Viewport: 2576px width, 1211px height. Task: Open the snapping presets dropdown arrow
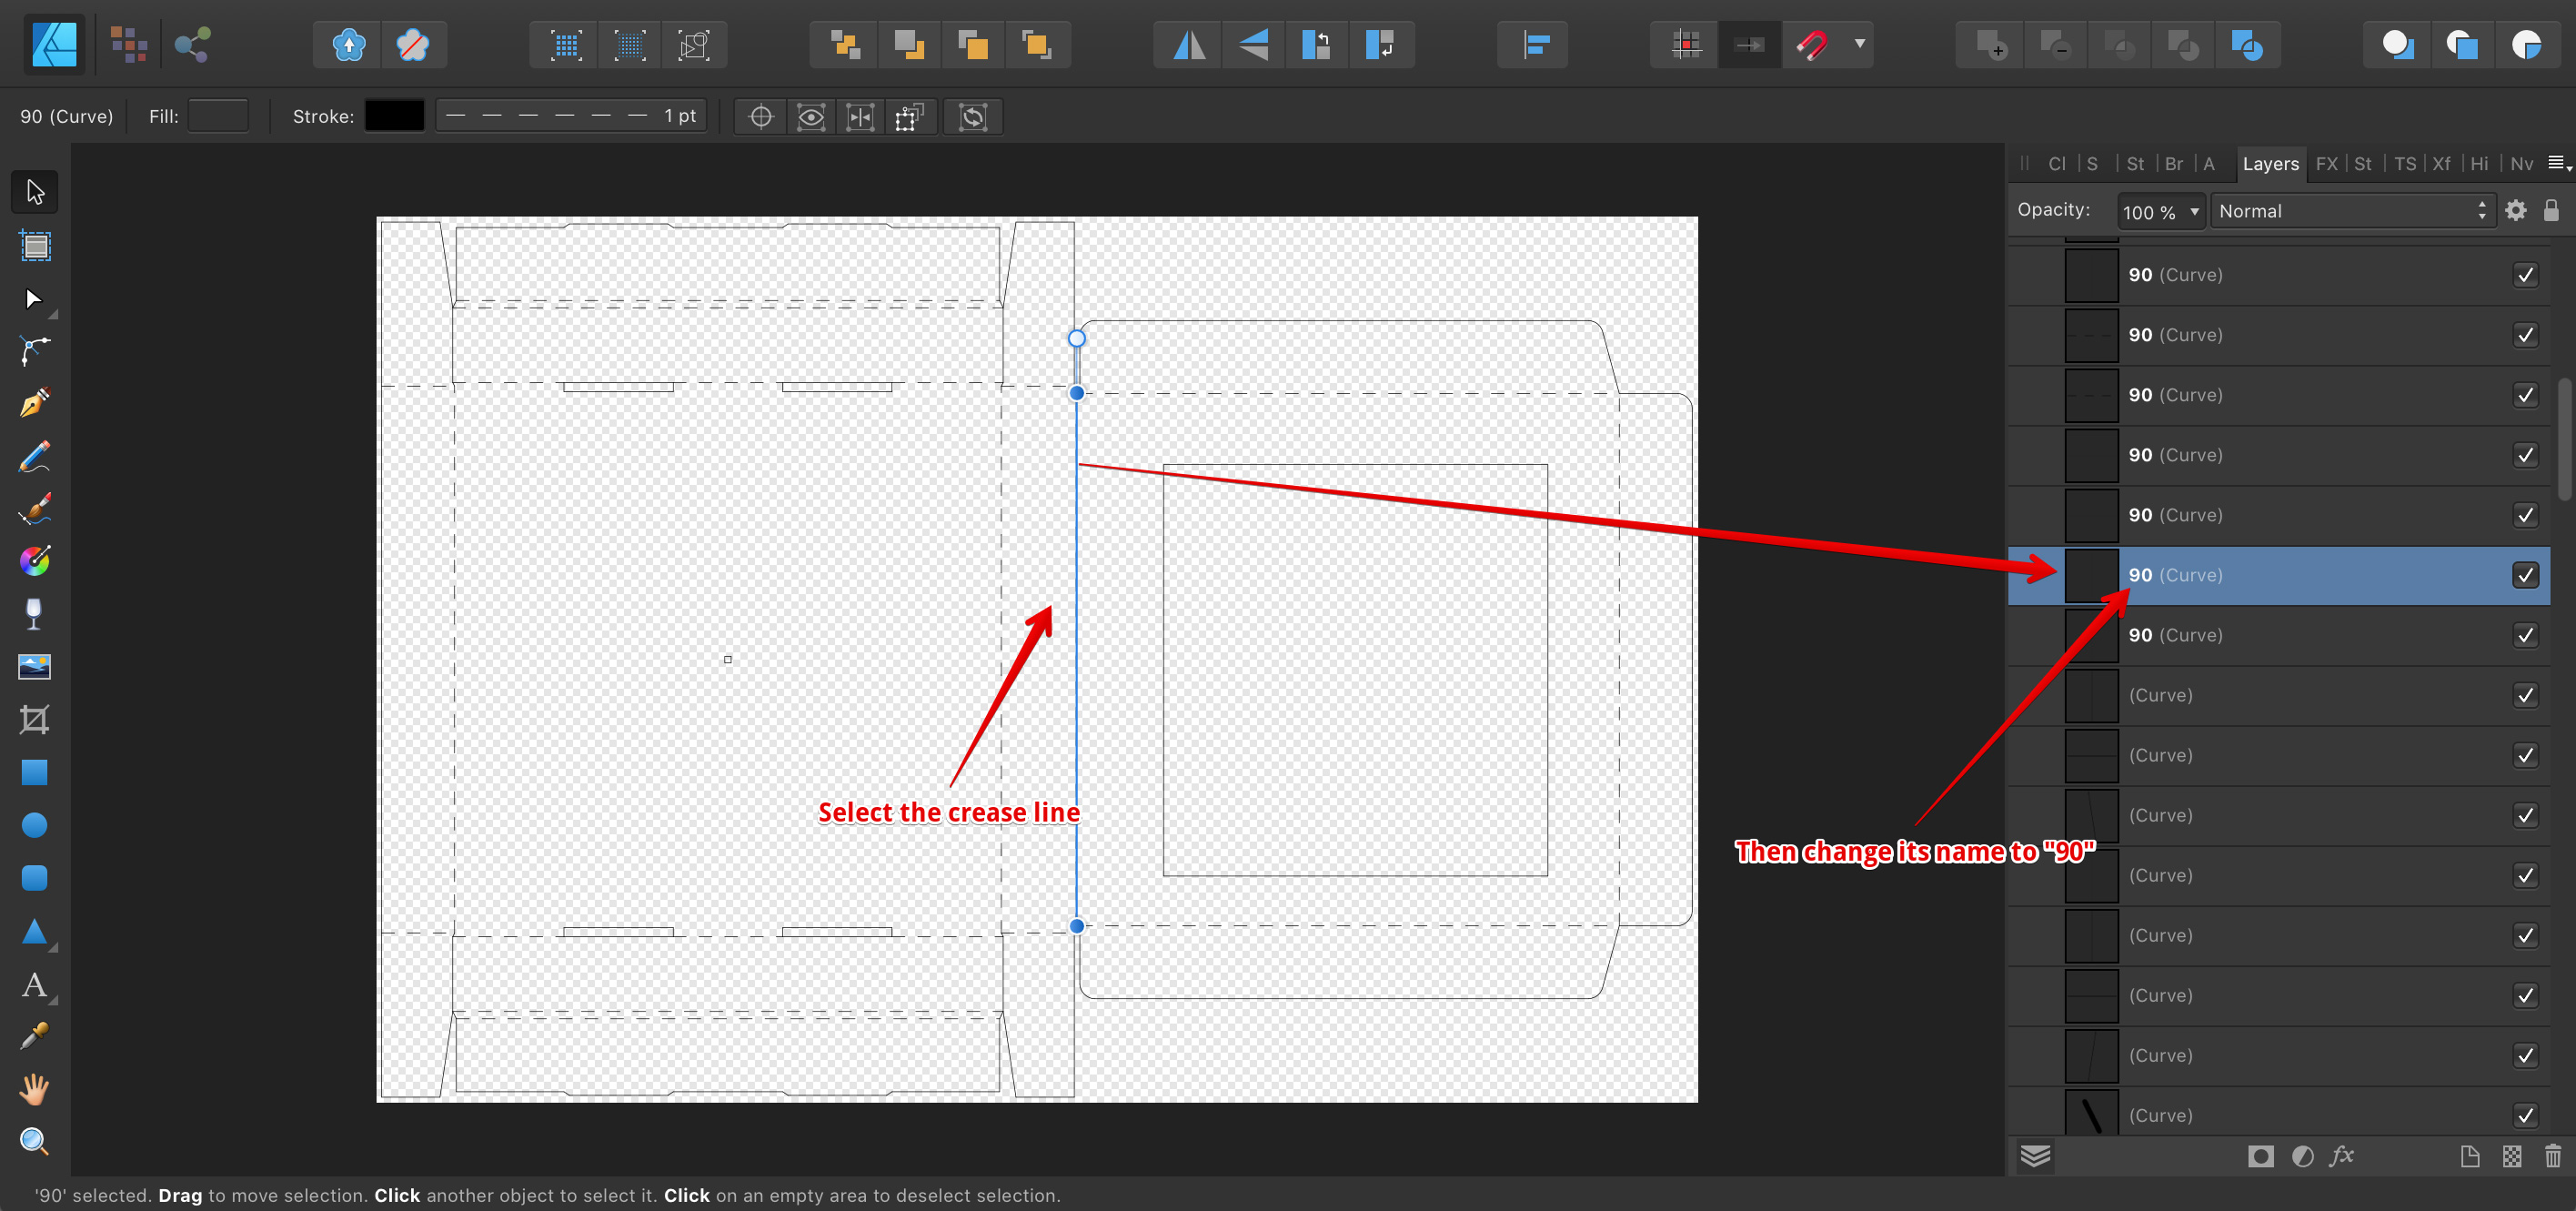1860,44
